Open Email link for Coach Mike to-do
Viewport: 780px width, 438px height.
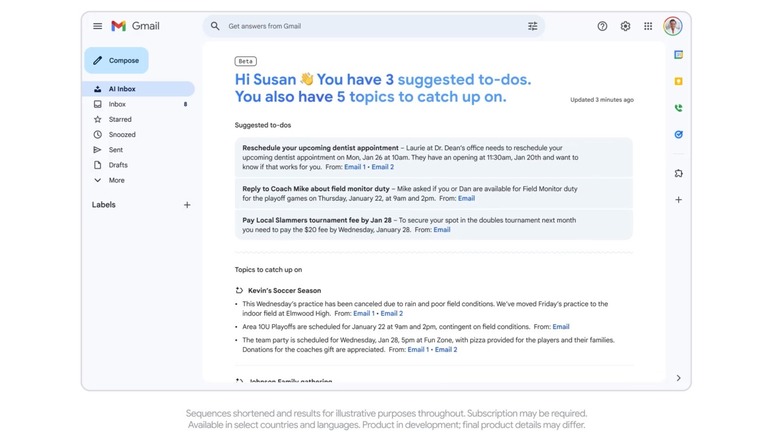pyautogui.click(x=466, y=198)
